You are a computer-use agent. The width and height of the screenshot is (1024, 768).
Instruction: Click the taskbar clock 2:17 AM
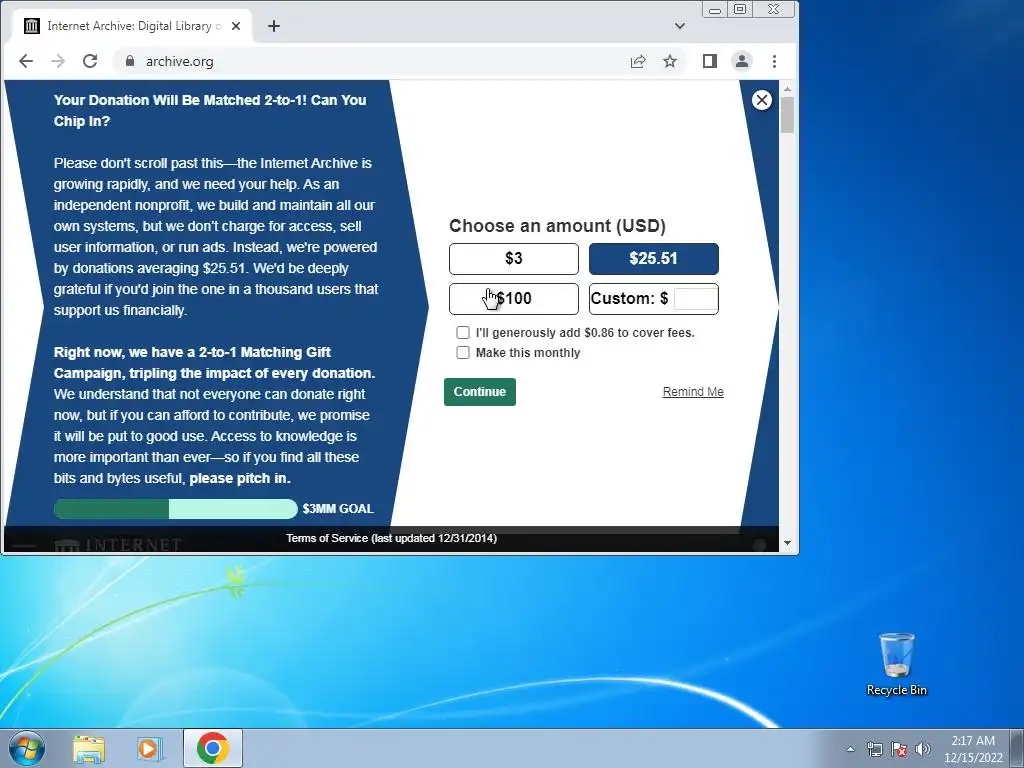(973, 749)
